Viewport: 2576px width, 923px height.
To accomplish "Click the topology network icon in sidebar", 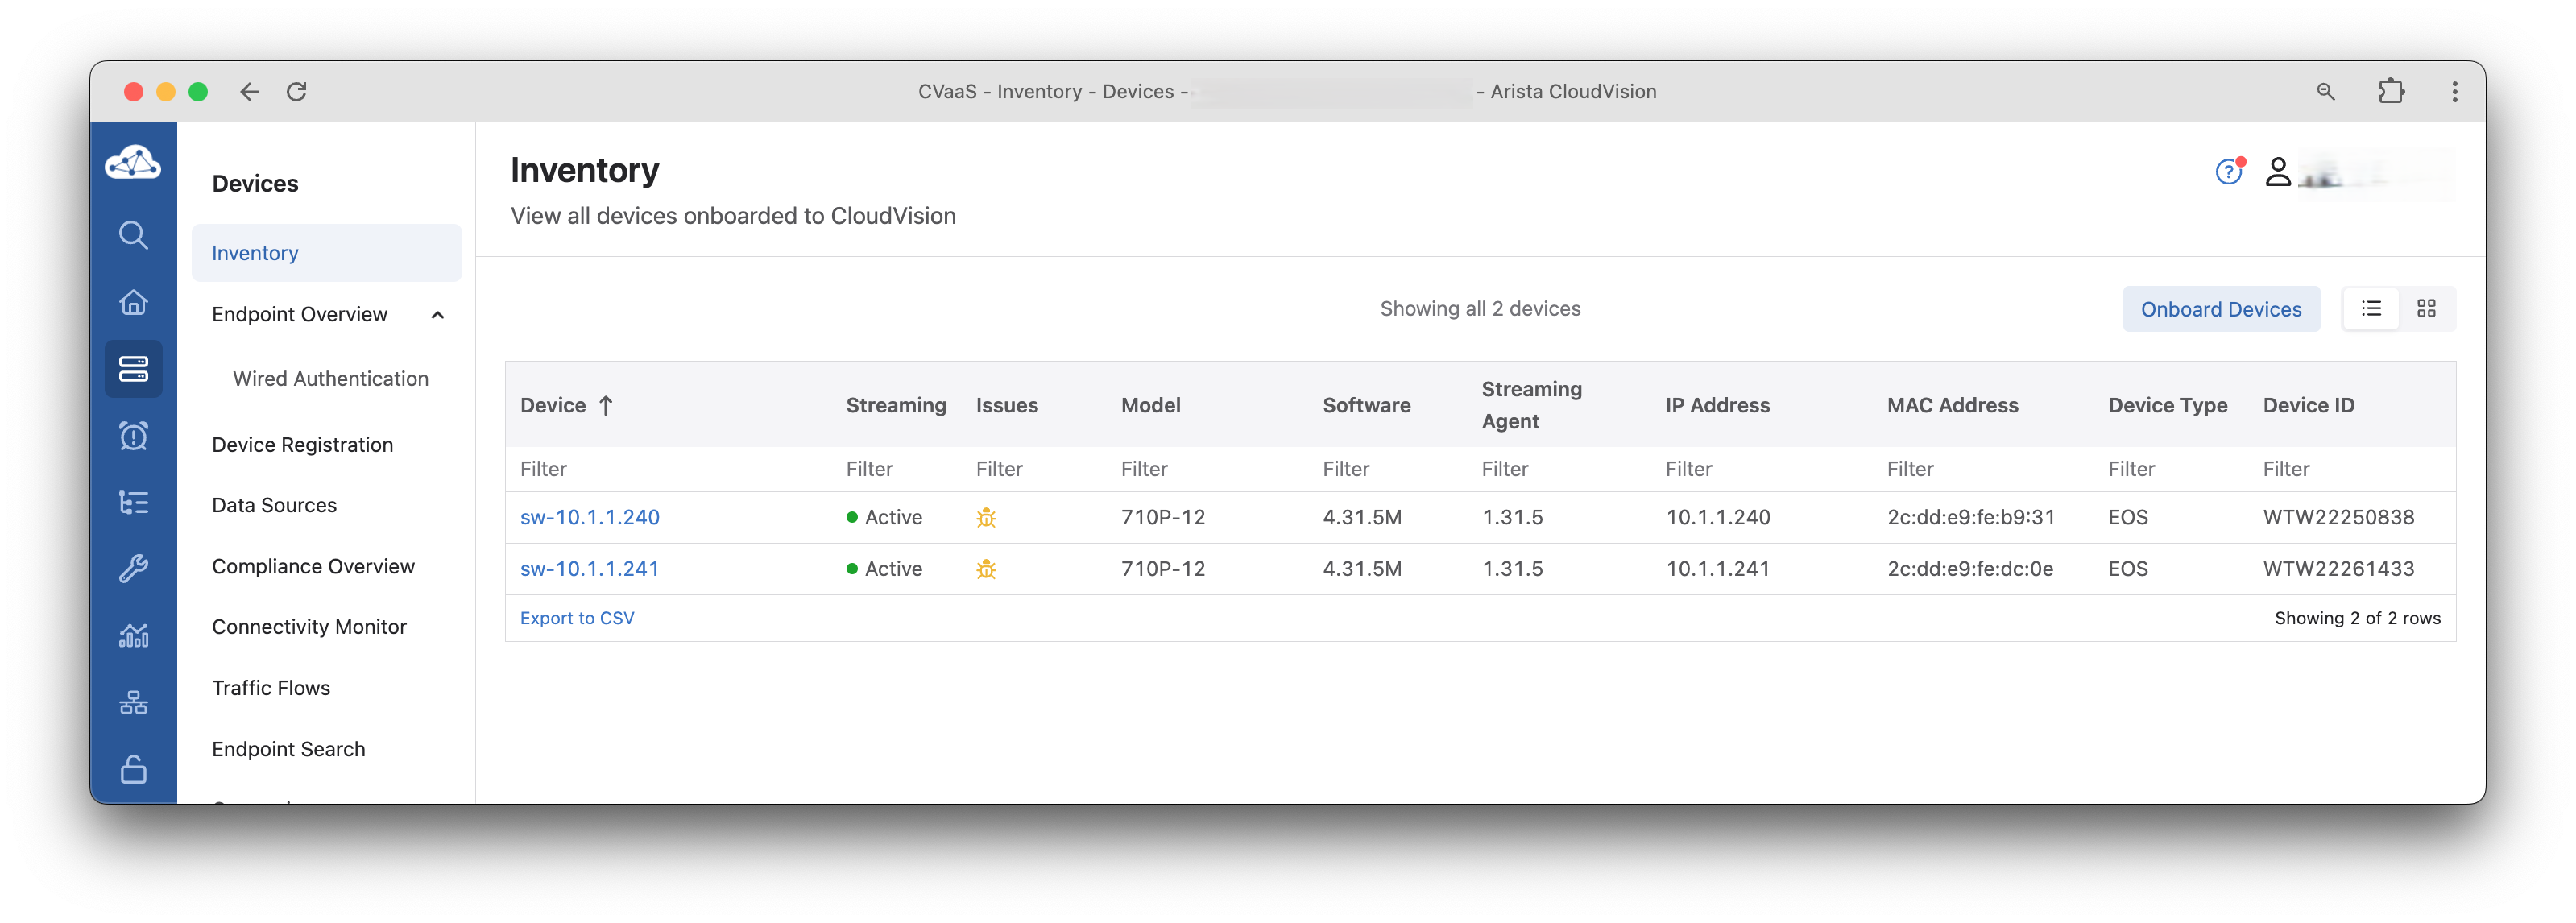I will click(133, 703).
